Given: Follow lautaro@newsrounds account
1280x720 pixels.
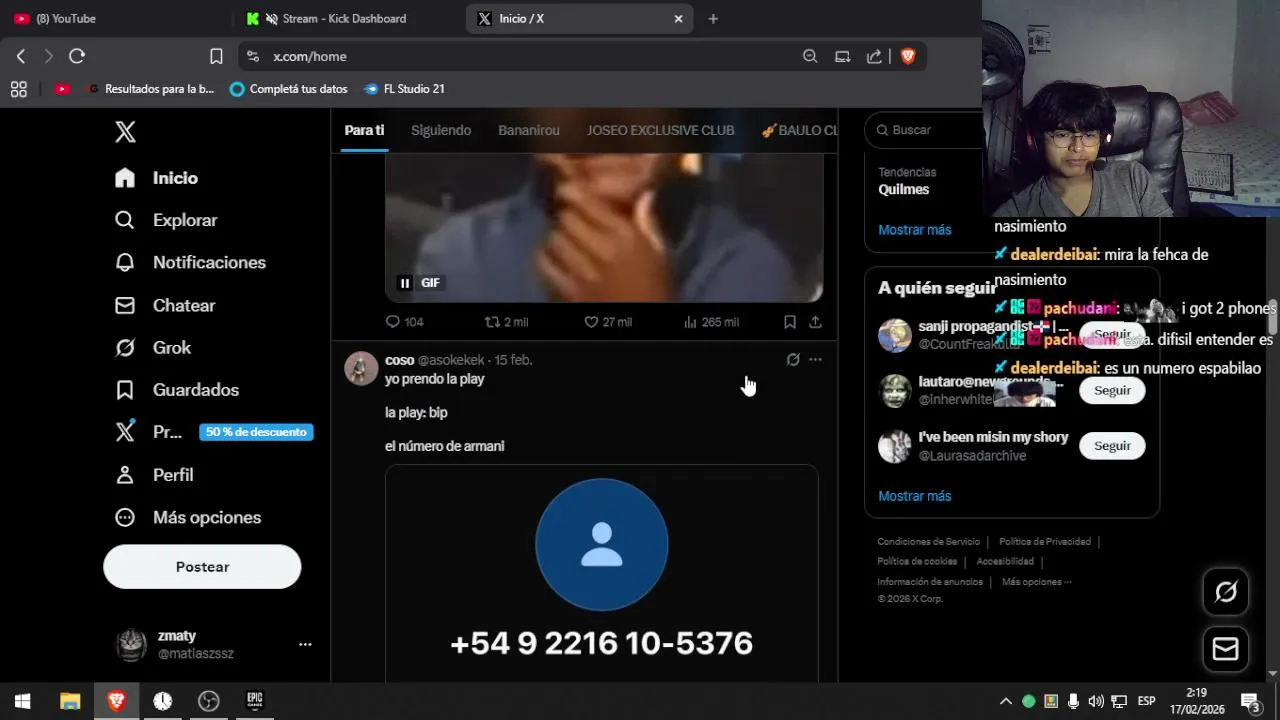Looking at the screenshot, I should point(1112,390).
